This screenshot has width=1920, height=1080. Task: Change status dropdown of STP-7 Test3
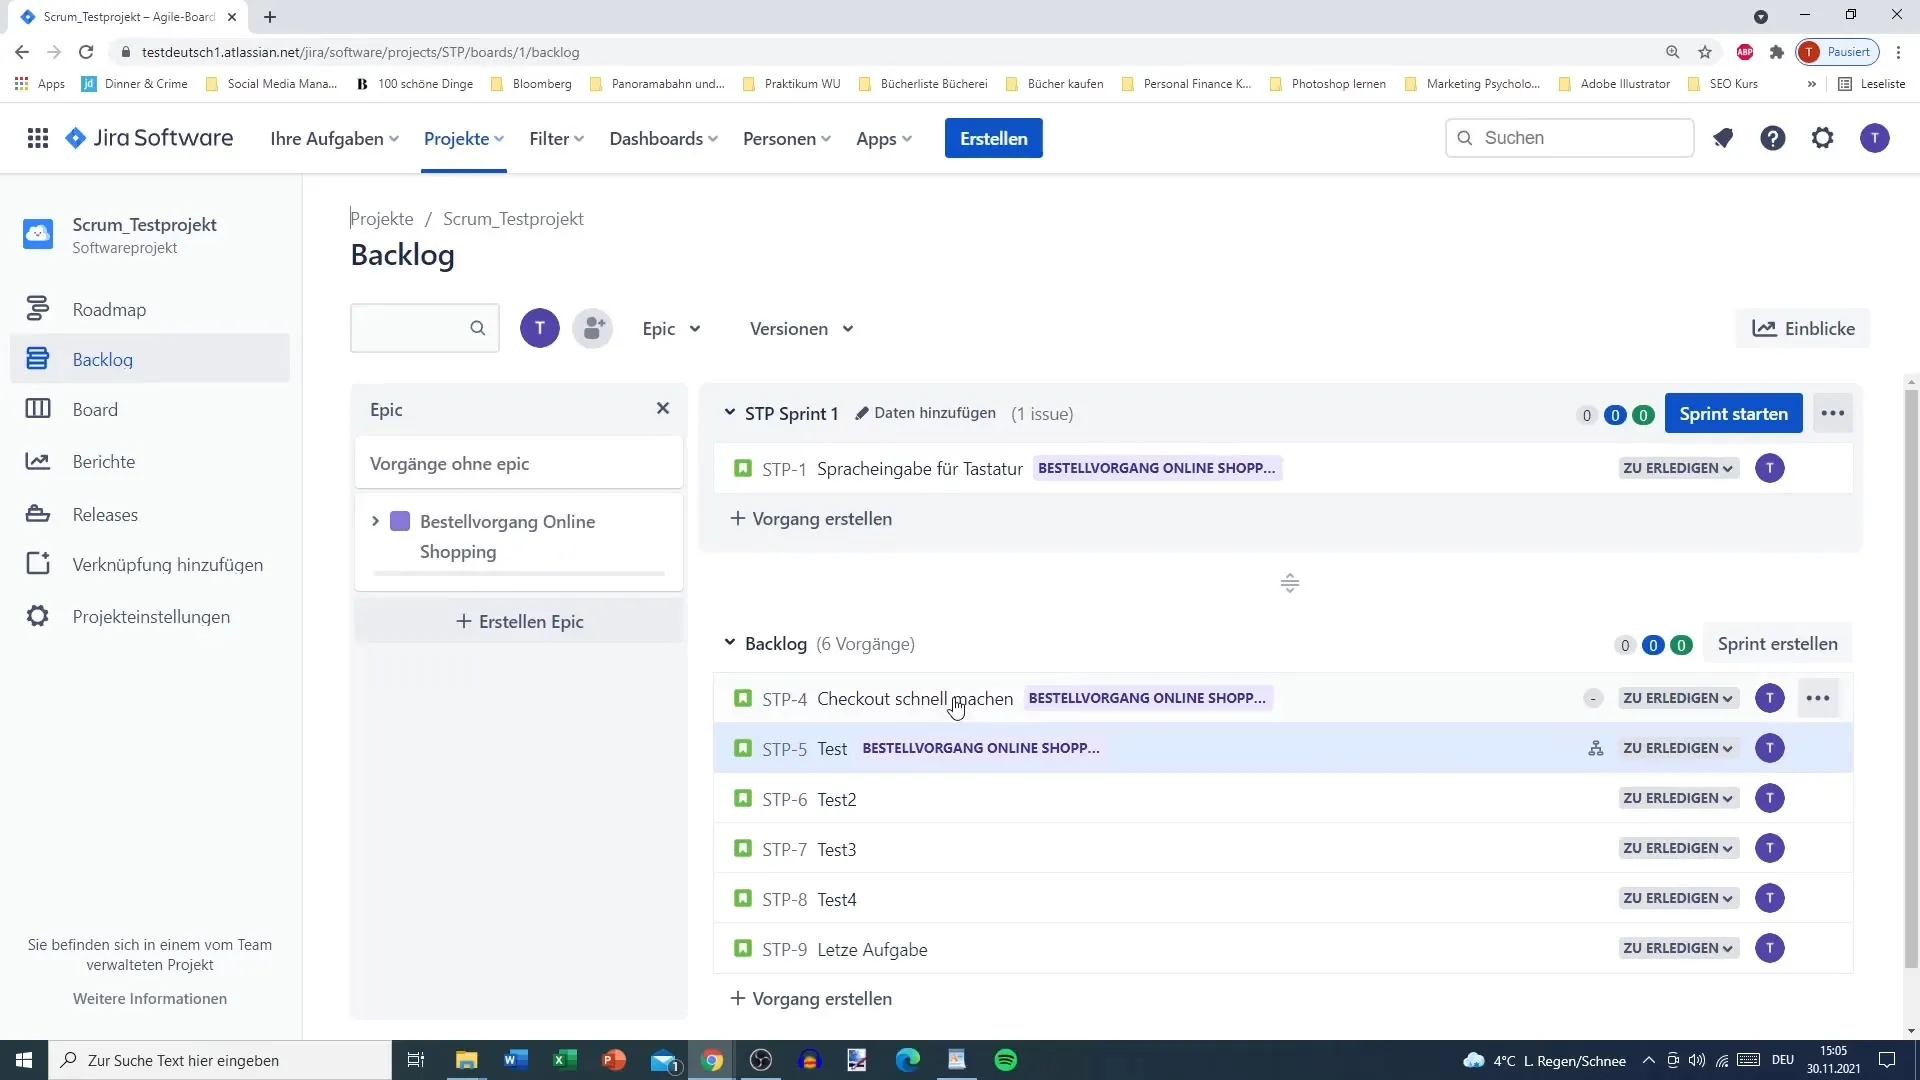click(x=1678, y=848)
